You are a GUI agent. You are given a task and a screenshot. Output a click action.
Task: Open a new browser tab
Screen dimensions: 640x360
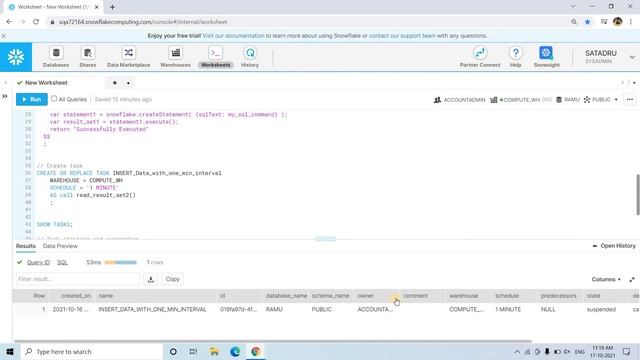pyautogui.click(x=112, y=7)
